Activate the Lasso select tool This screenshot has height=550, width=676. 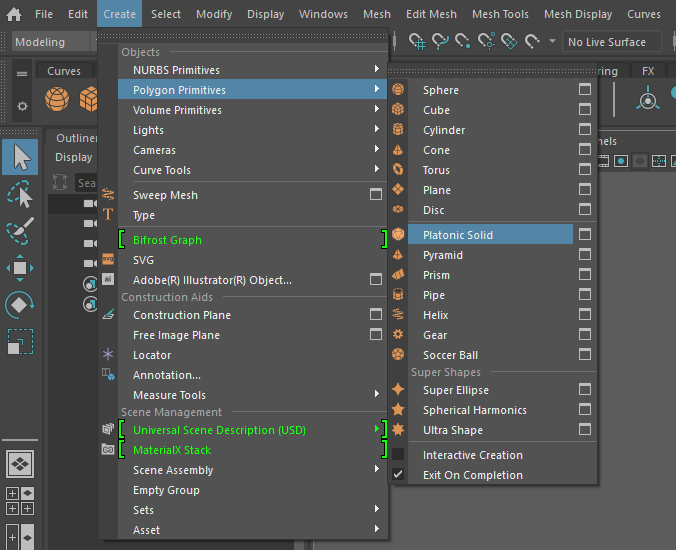20,194
